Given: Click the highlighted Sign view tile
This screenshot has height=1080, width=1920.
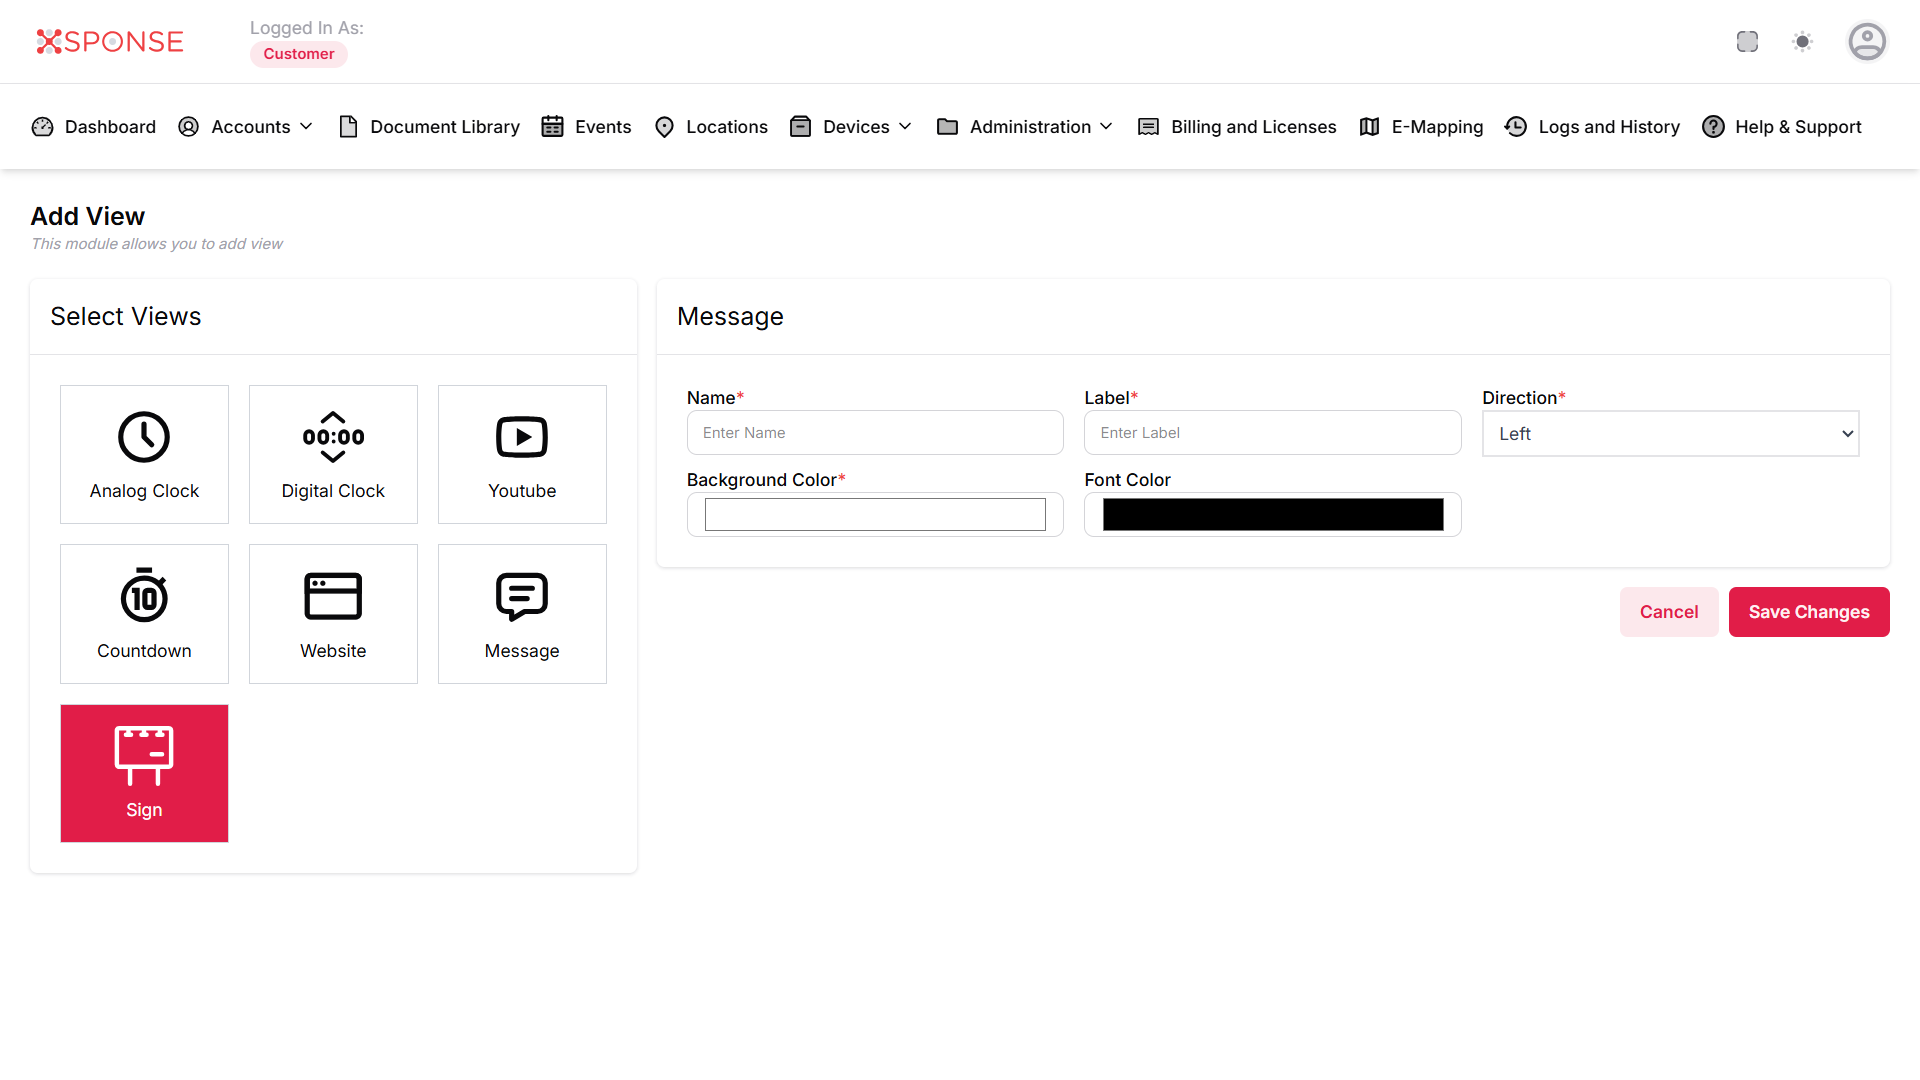Looking at the screenshot, I should (x=144, y=773).
